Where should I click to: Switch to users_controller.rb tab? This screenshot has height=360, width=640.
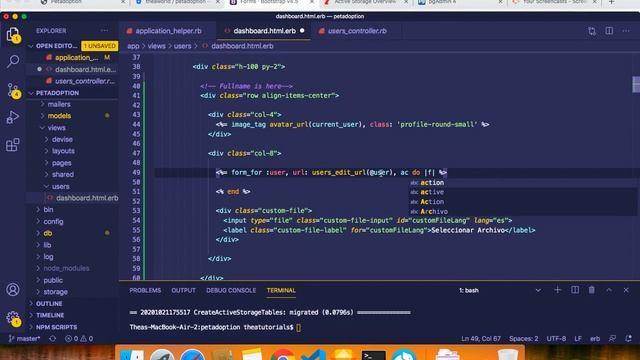(356, 31)
